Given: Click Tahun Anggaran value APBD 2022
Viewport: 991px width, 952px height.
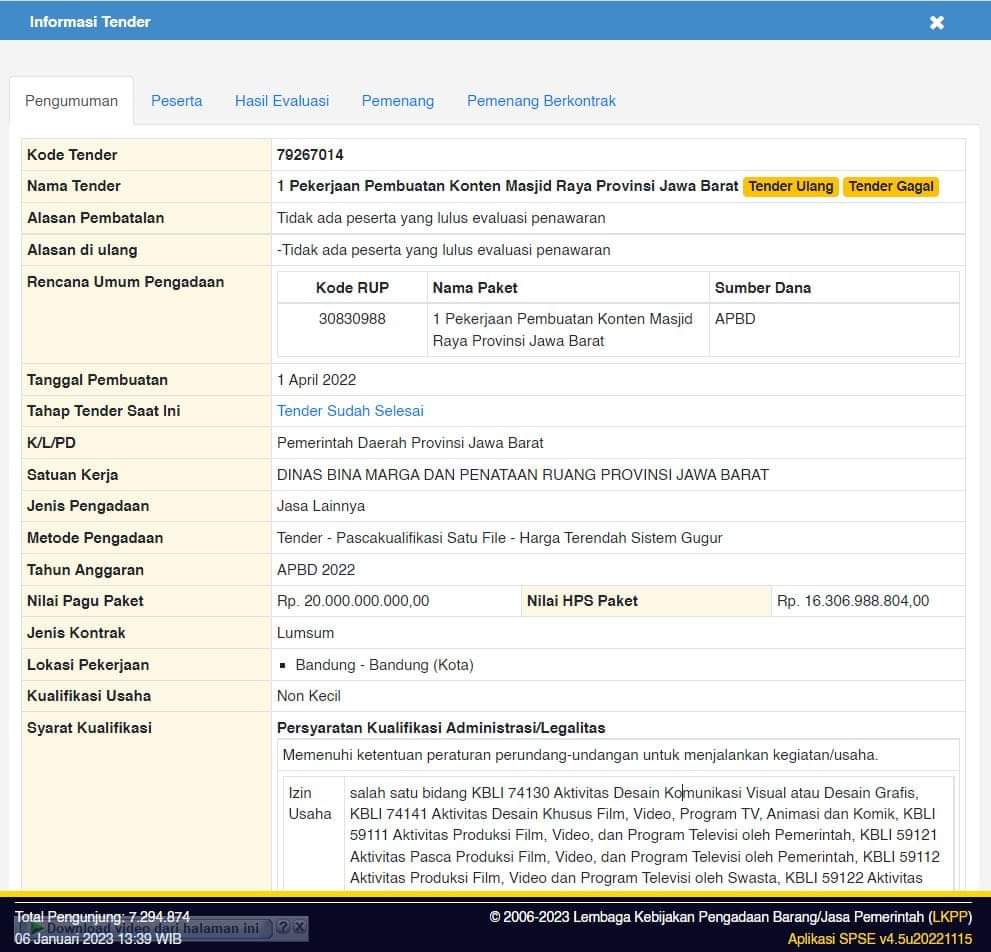Looking at the screenshot, I should (x=316, y=570).
